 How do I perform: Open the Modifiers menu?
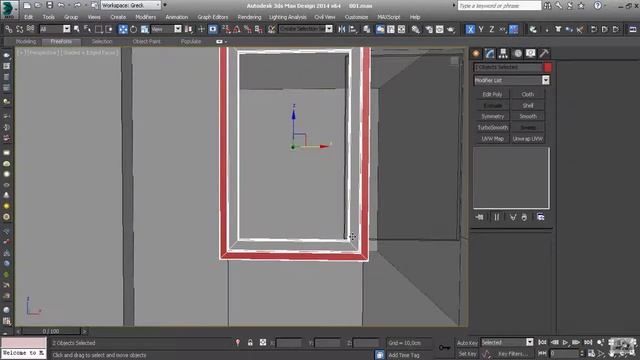pos(146,17)
